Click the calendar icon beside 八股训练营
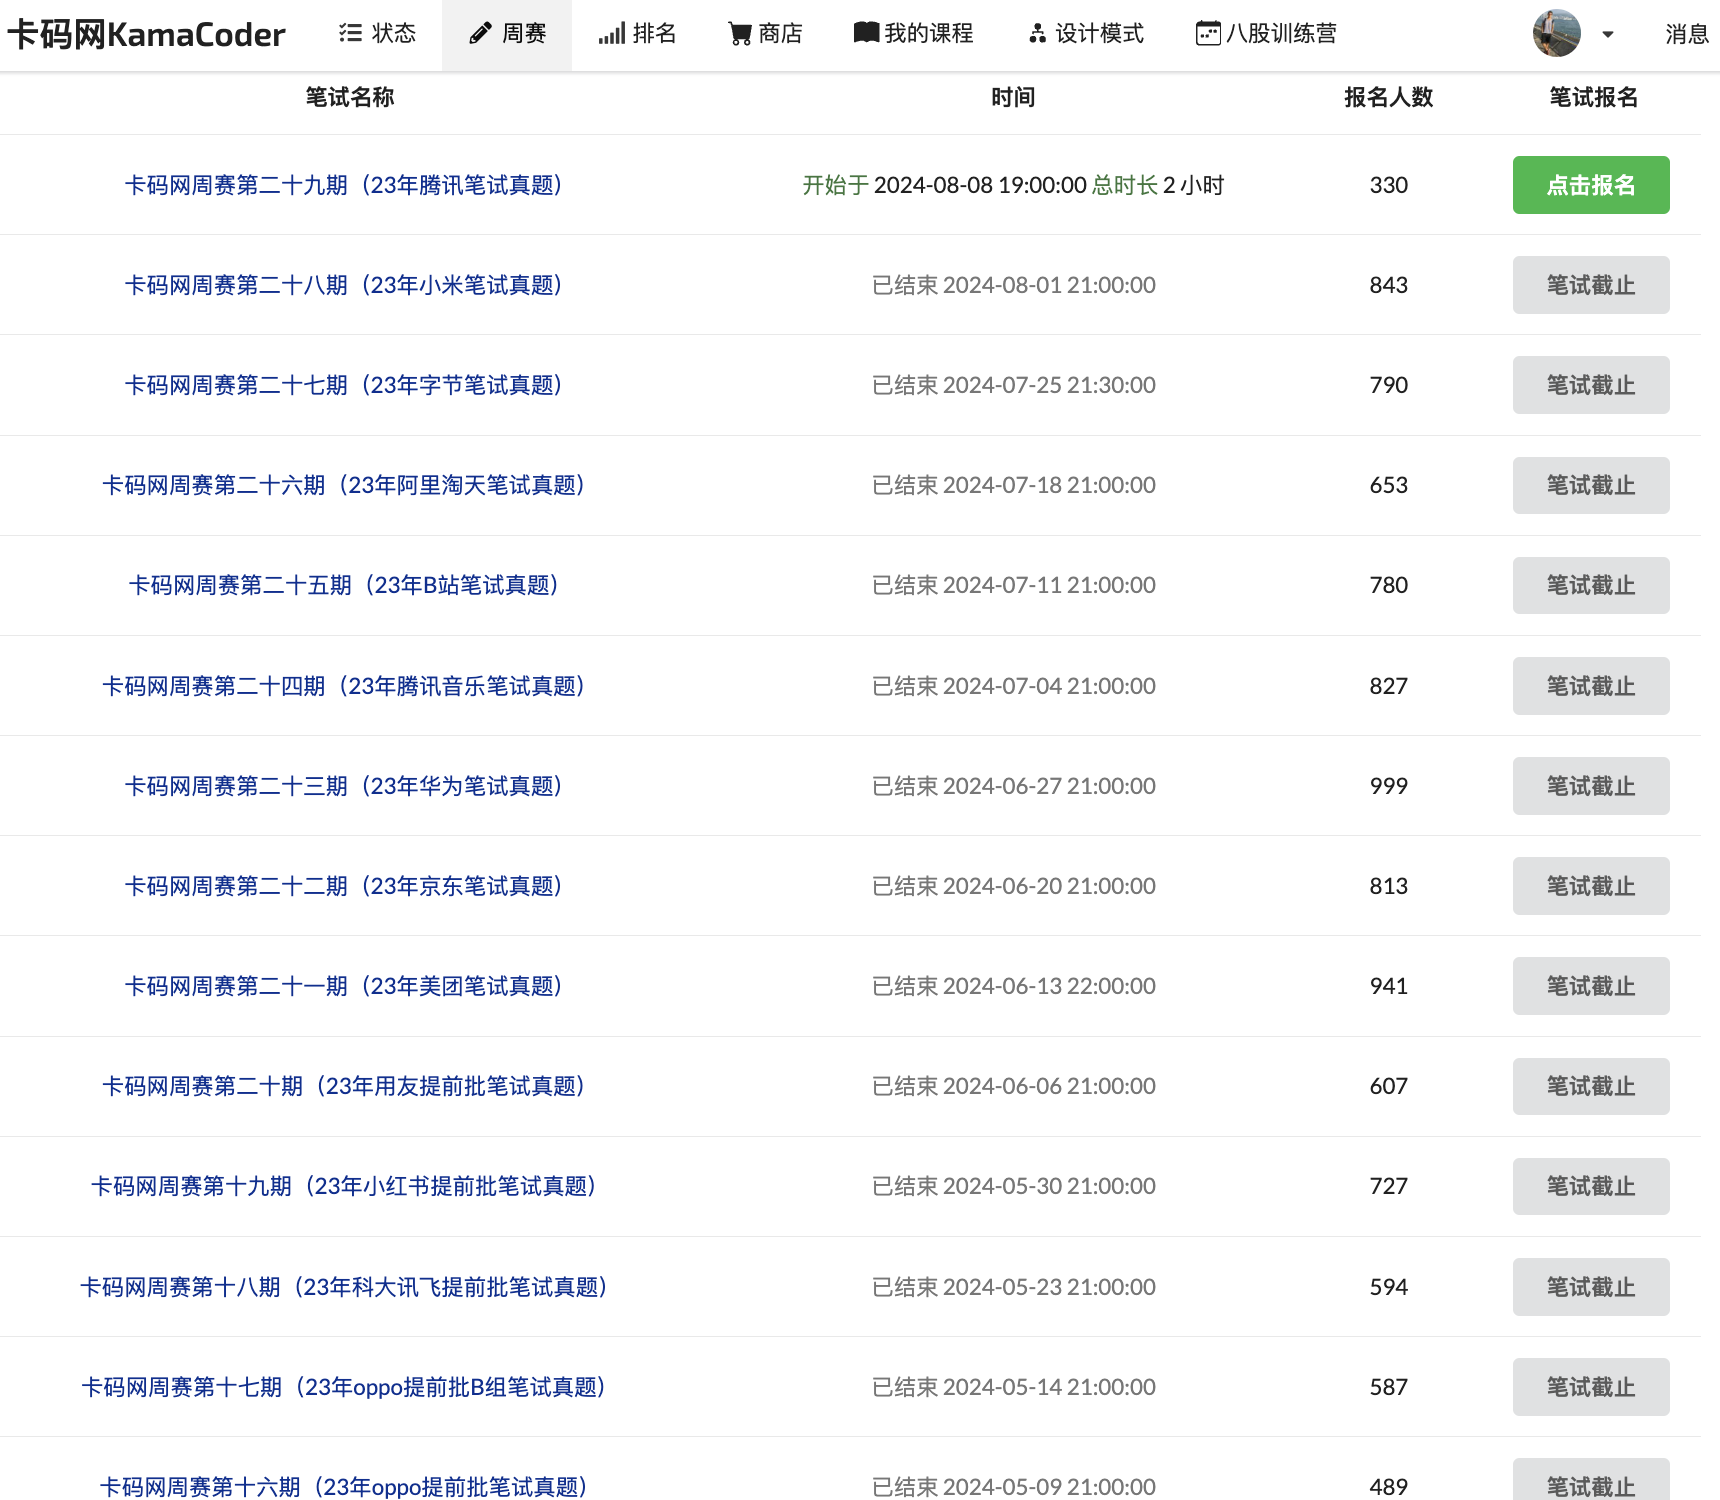The width and height of the screenshot is (1720, 1500). [x=1208, y=33]
